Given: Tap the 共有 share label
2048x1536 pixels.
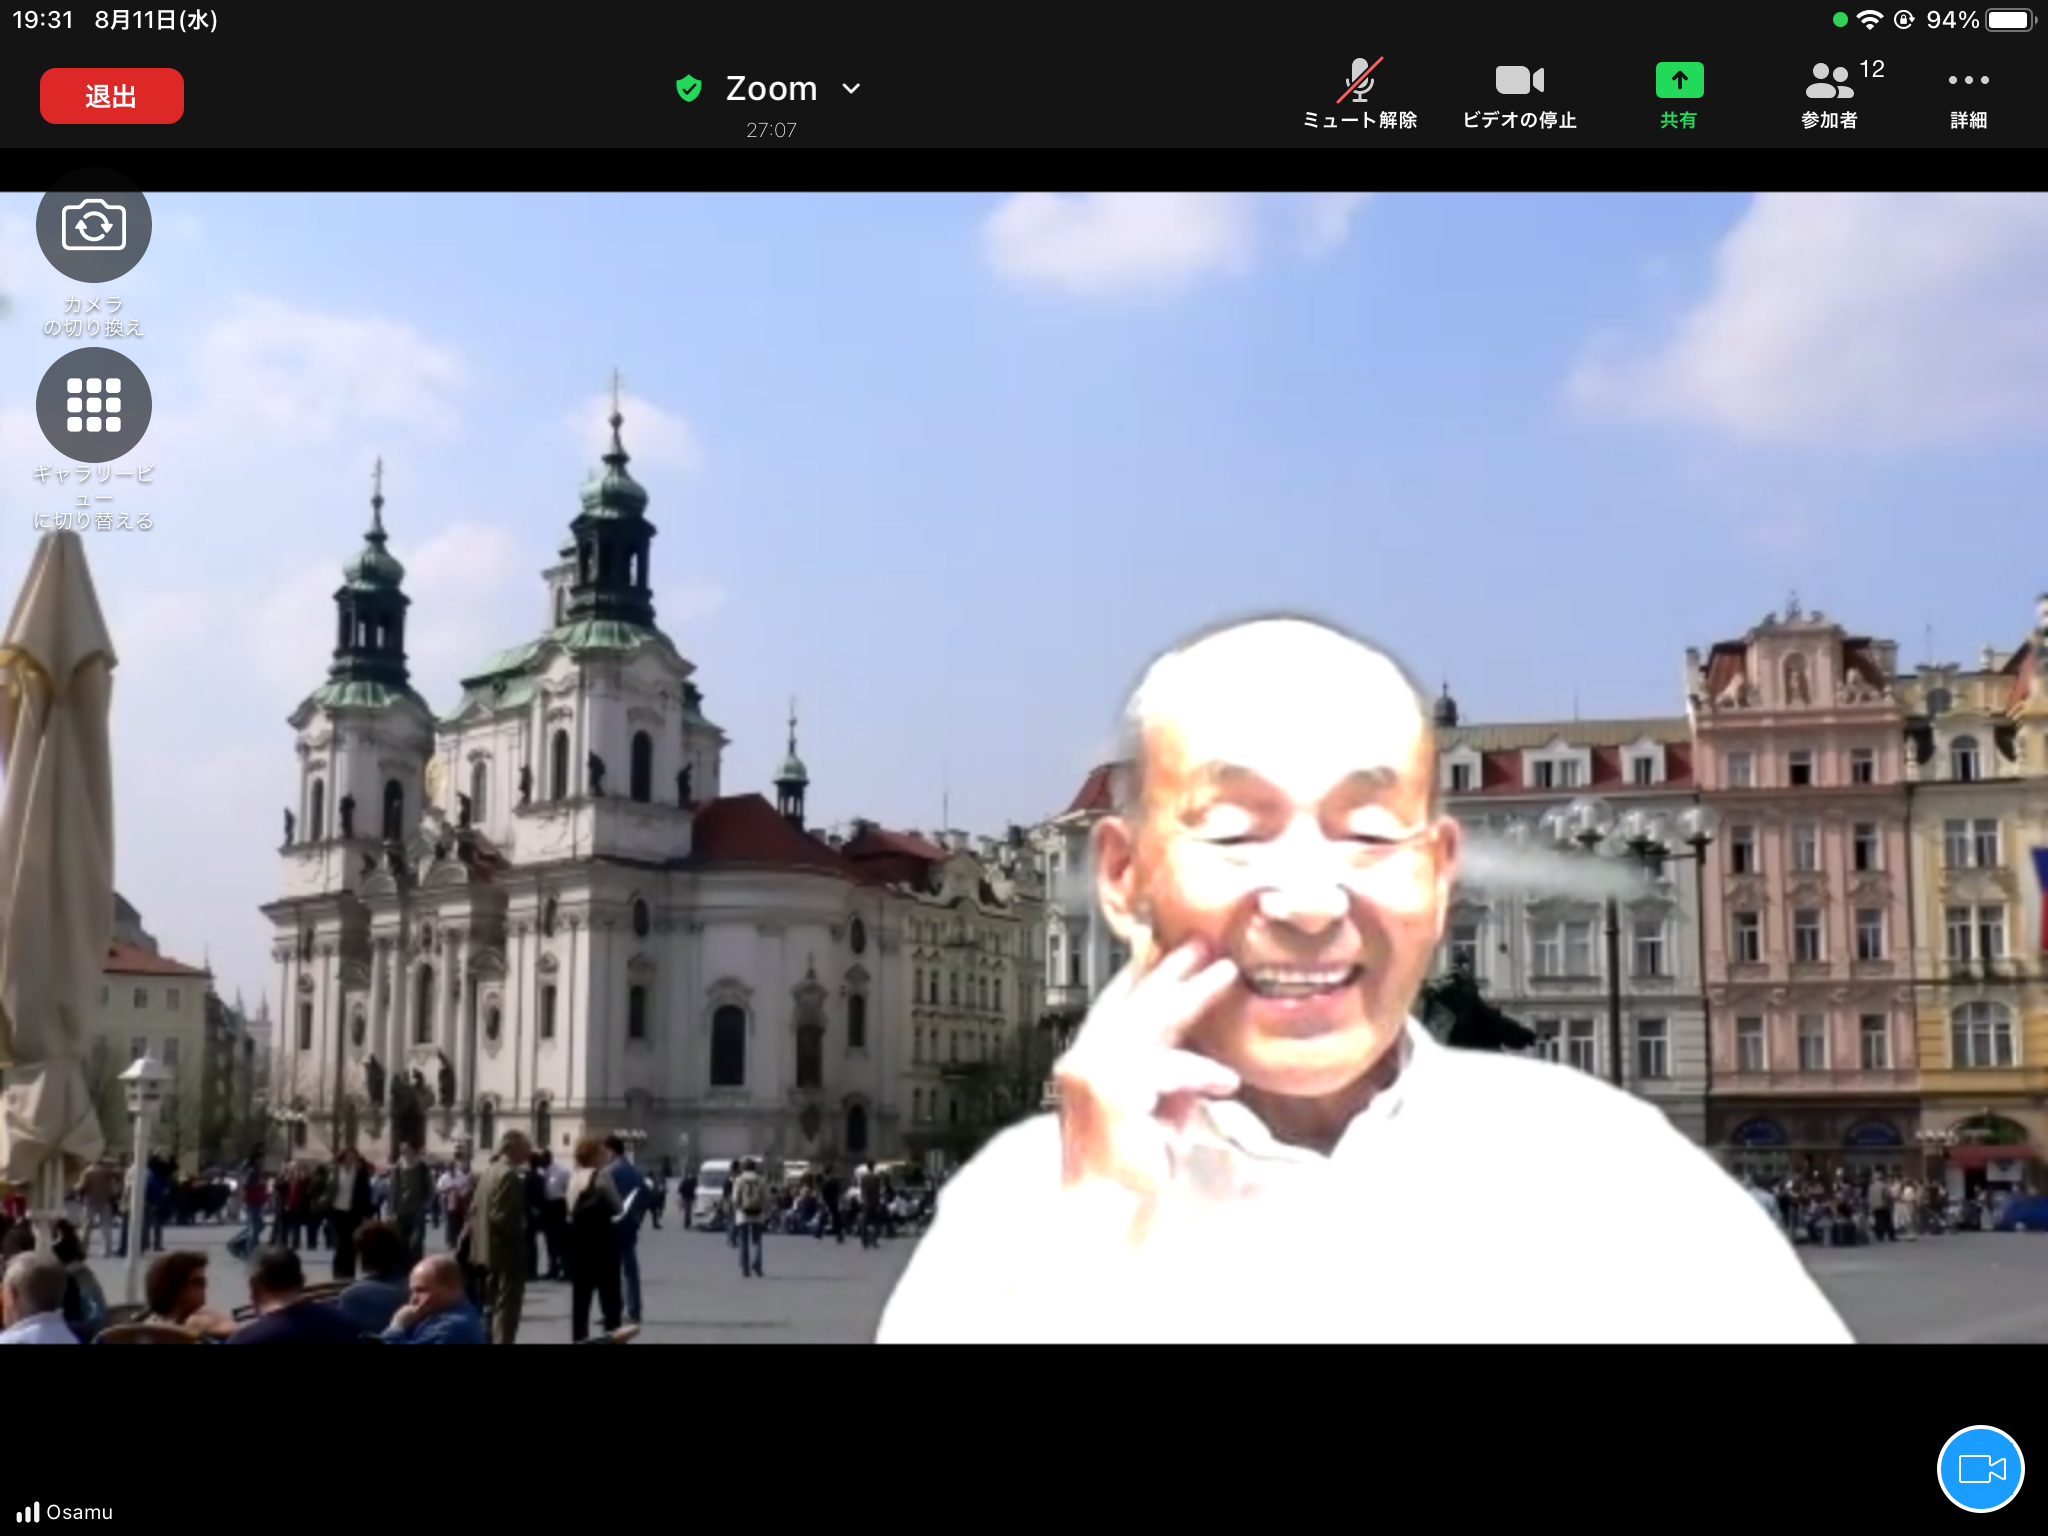Looking at the screenshot, I should 1679,120.
